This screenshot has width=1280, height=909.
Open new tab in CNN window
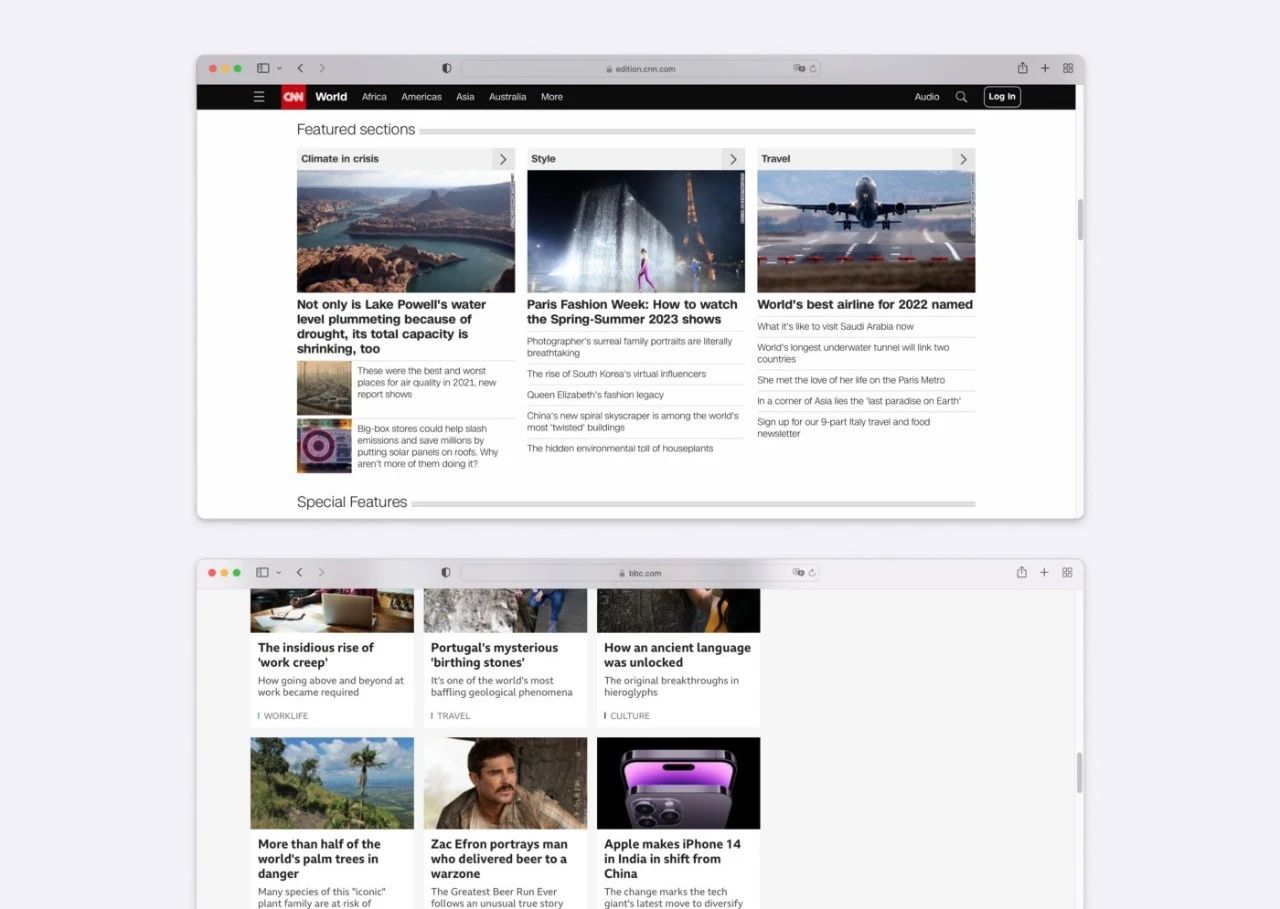pyautogui.click(x=1045, y=68)
